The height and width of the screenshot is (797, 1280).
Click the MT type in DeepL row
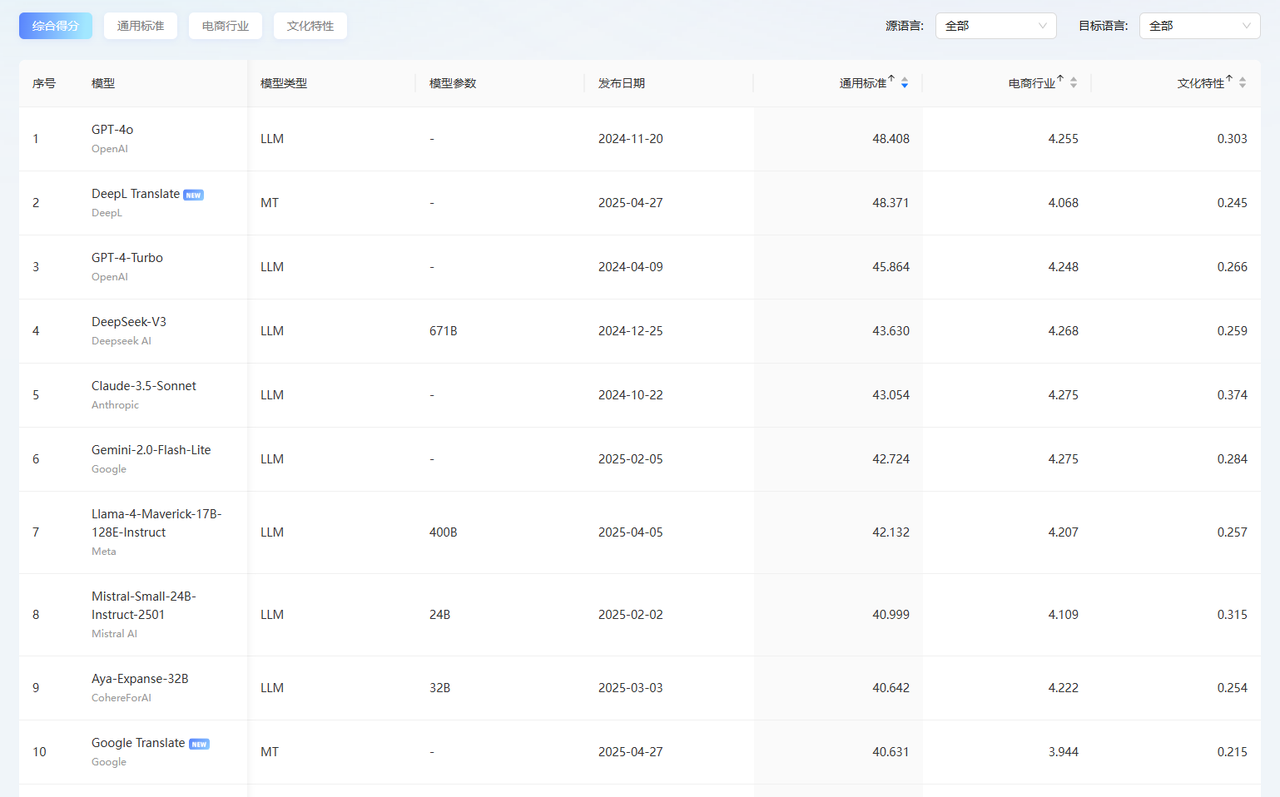(270, 203)
